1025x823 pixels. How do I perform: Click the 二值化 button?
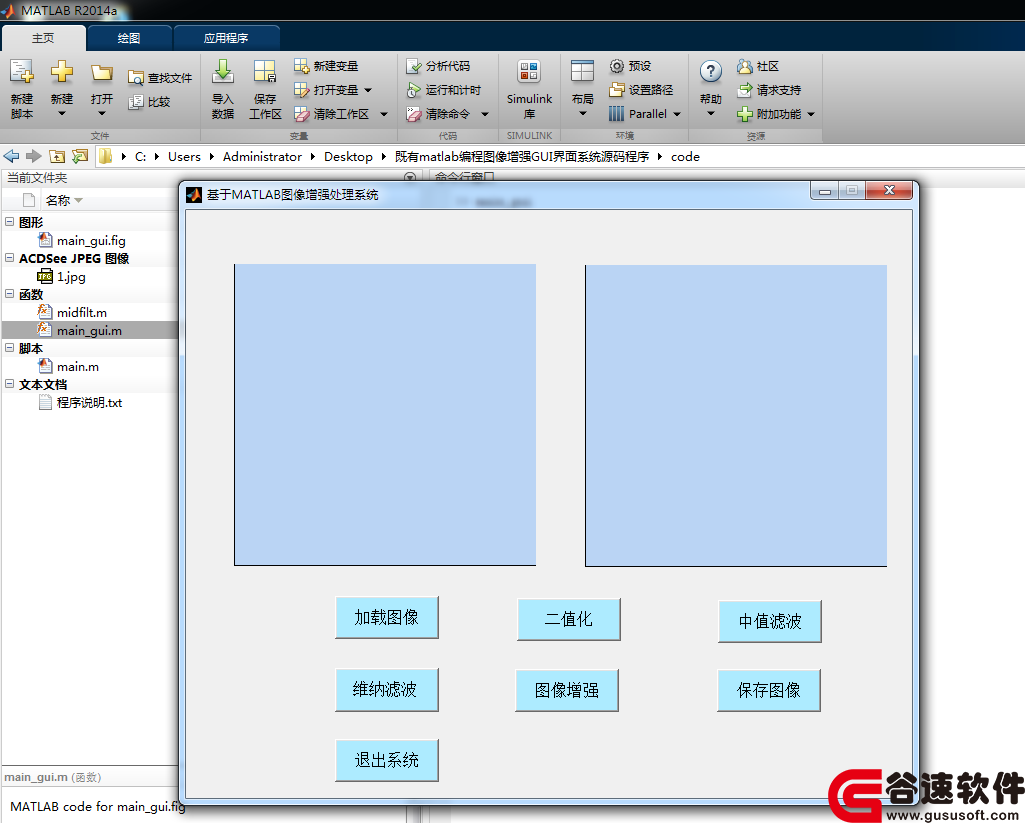click(x=569, y=619)
